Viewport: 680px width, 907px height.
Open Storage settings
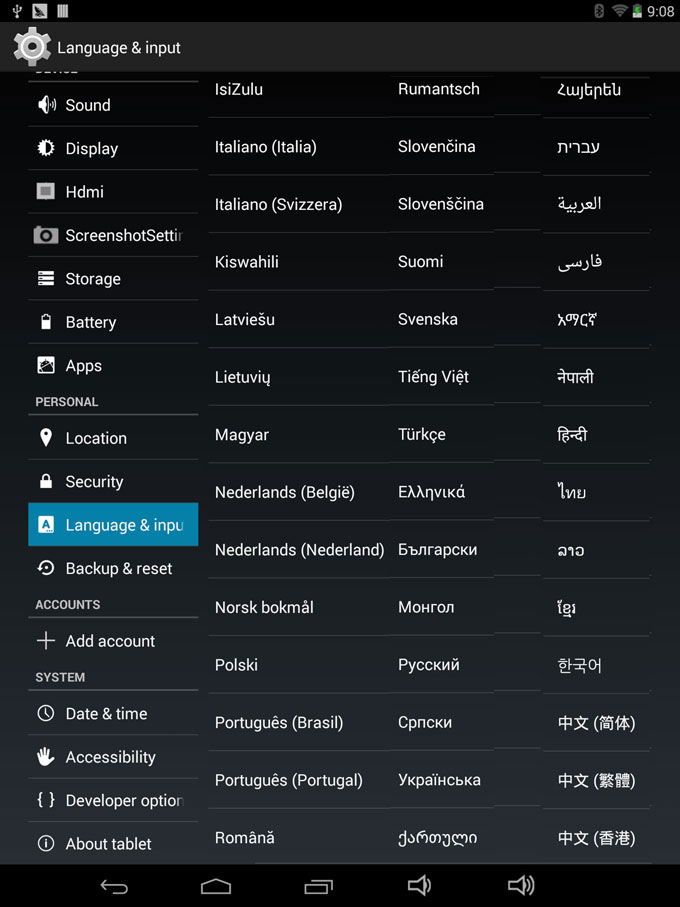point(92,279)
